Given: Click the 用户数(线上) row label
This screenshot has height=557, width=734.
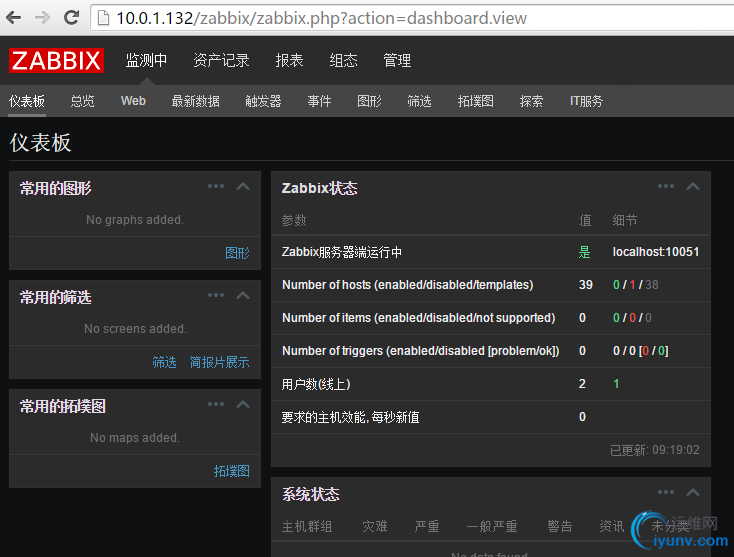Looking at the screenshot, I should [x=316, y=384].
